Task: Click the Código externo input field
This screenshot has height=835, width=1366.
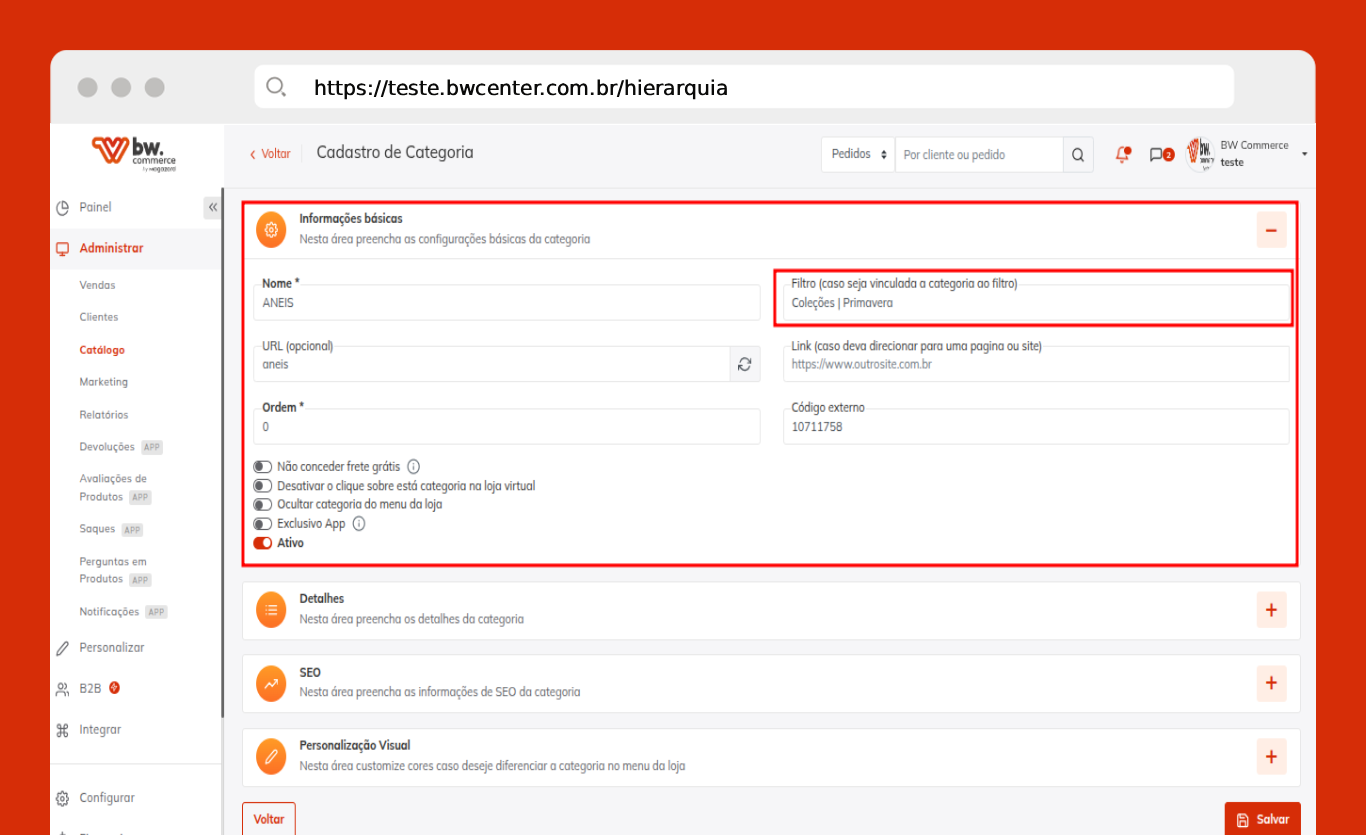Action: click(1035, 427)
